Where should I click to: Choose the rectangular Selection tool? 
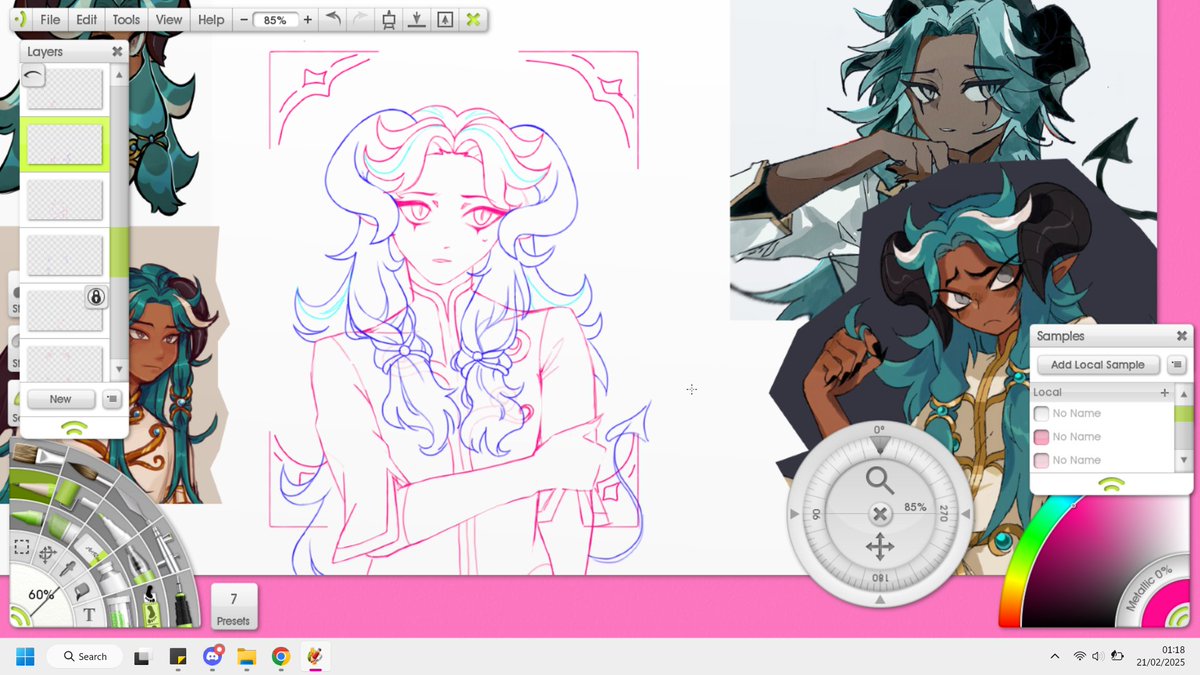tap(22, 547)
